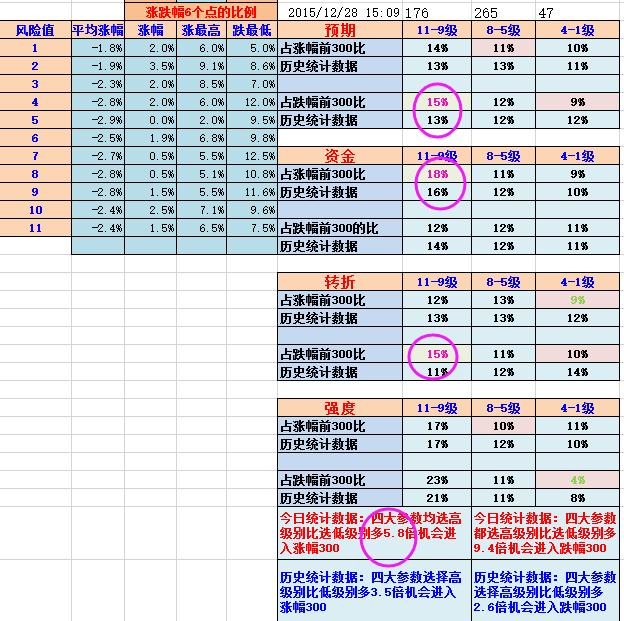Click the red note mentioning 5.8倍
This screenshot has width=624, height=621.
(x=374, y=533)
